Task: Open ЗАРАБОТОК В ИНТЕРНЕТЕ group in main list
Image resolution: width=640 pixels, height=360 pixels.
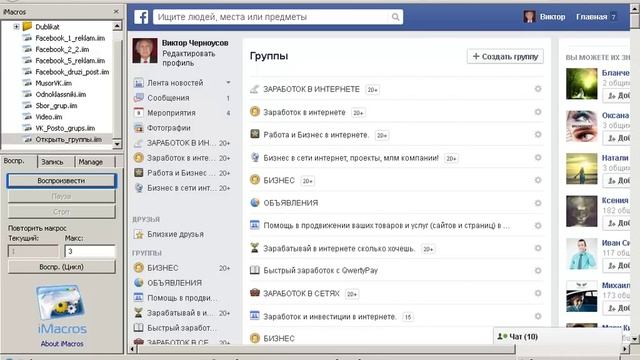Action: pyautogui.click(x=311, y=89)
